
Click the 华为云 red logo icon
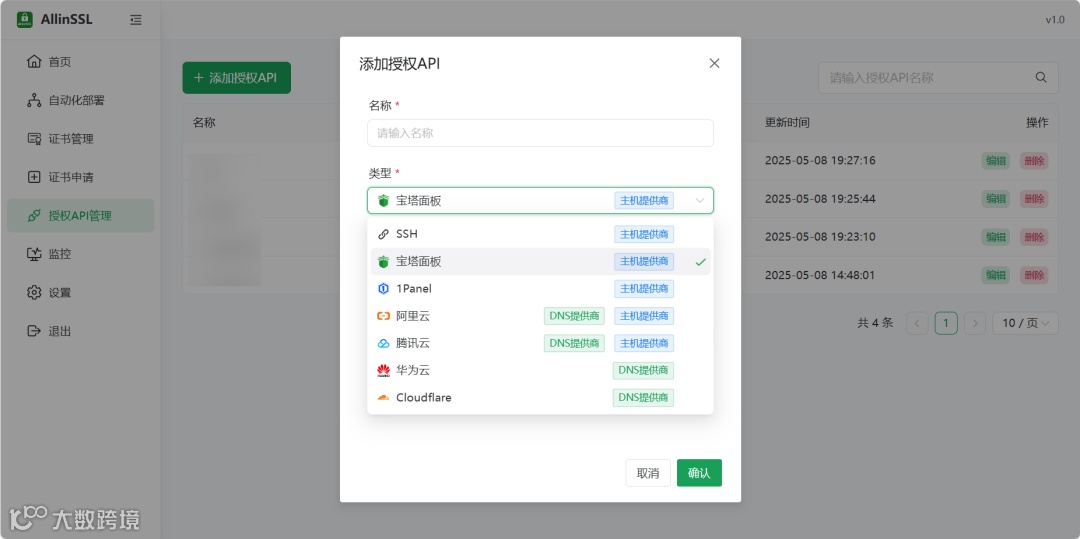coord(384,370)
